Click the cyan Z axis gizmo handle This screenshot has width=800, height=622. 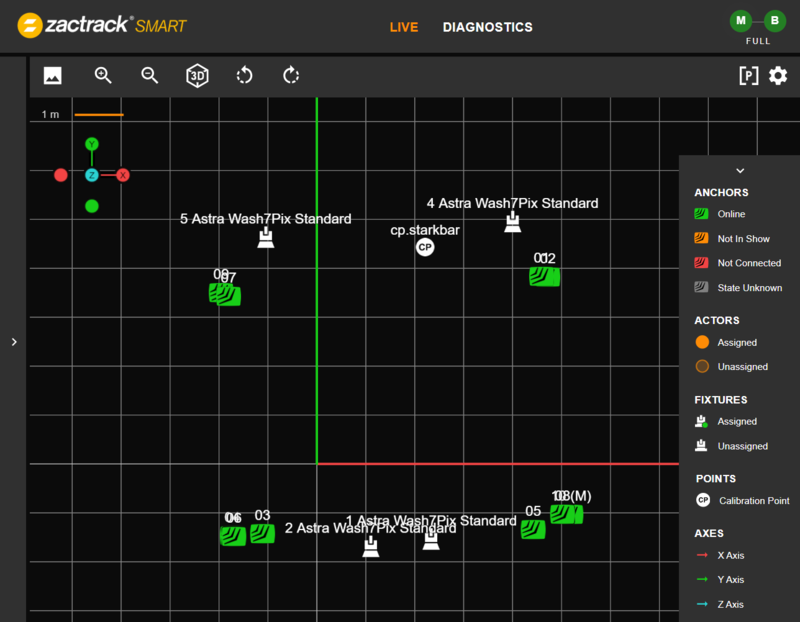pyautogui.click(x=92, y=175)
